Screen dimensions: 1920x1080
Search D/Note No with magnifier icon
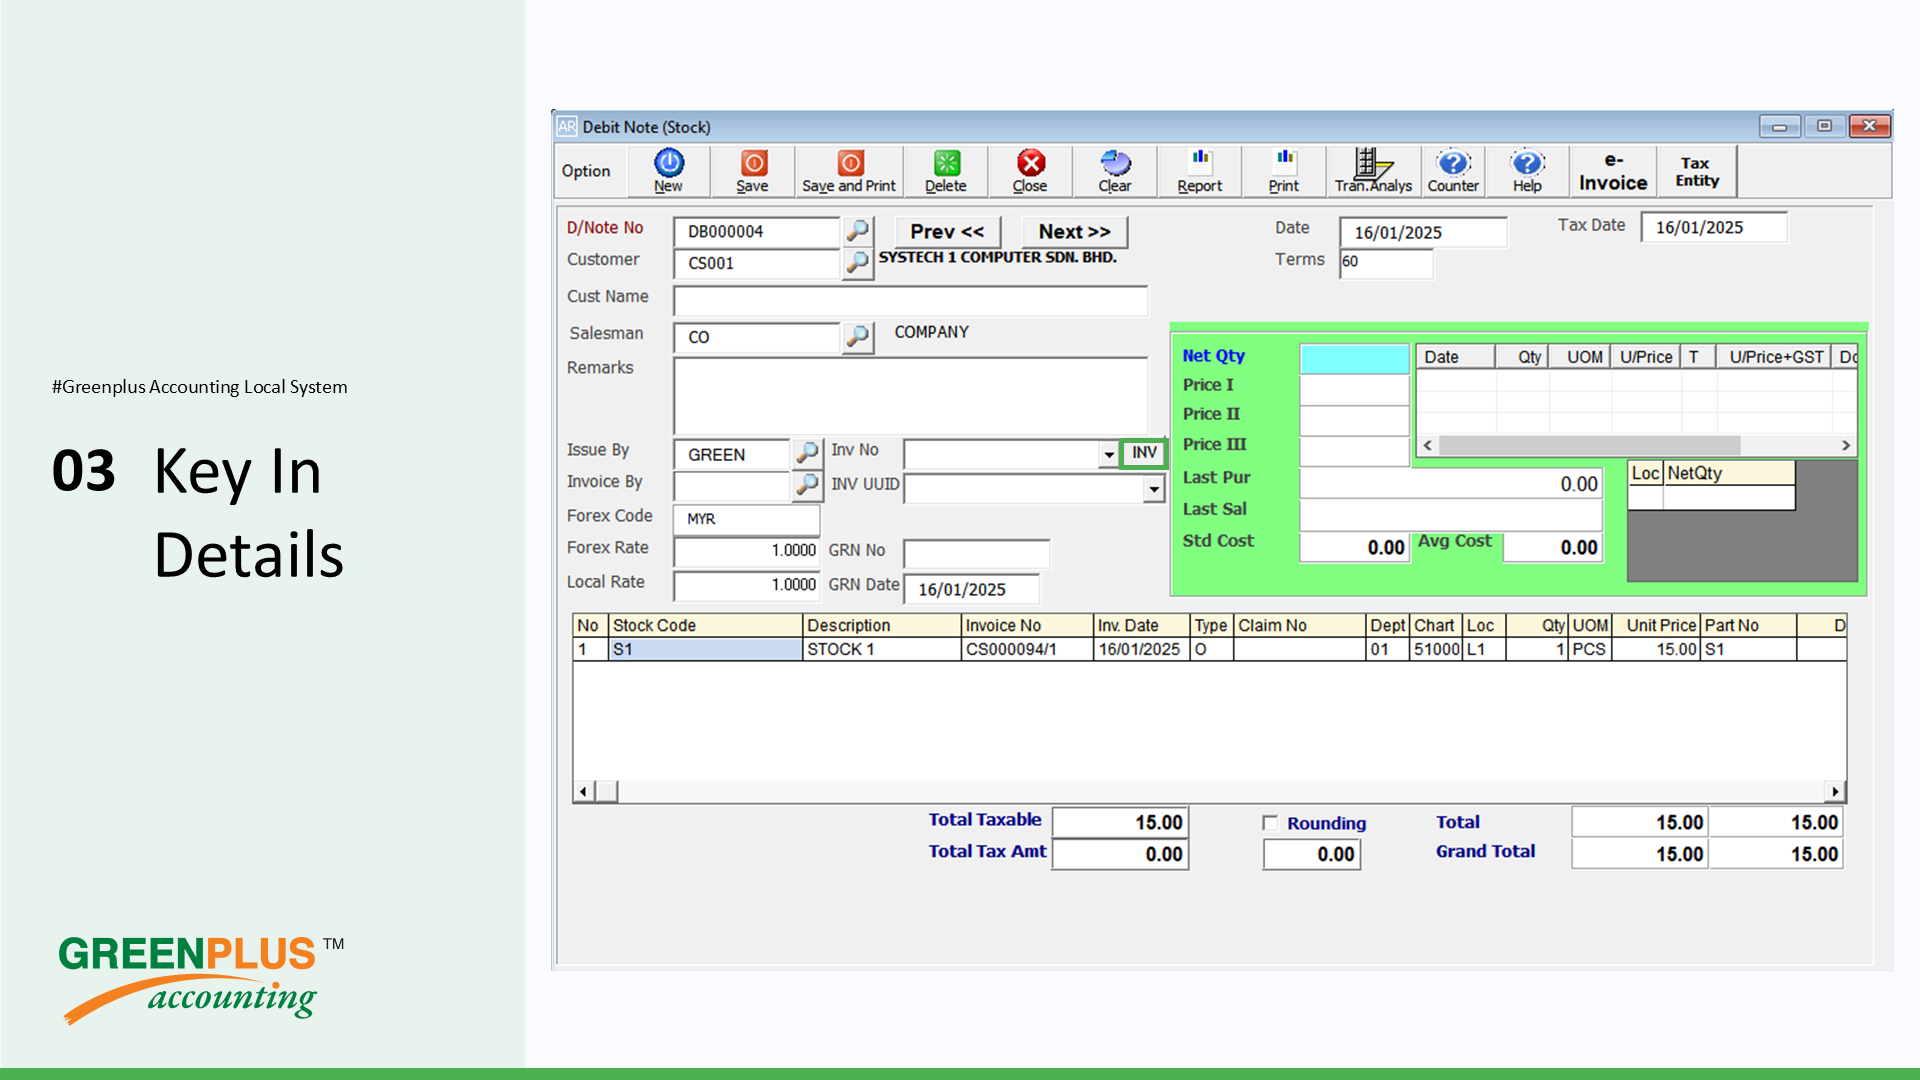[858, 231]
